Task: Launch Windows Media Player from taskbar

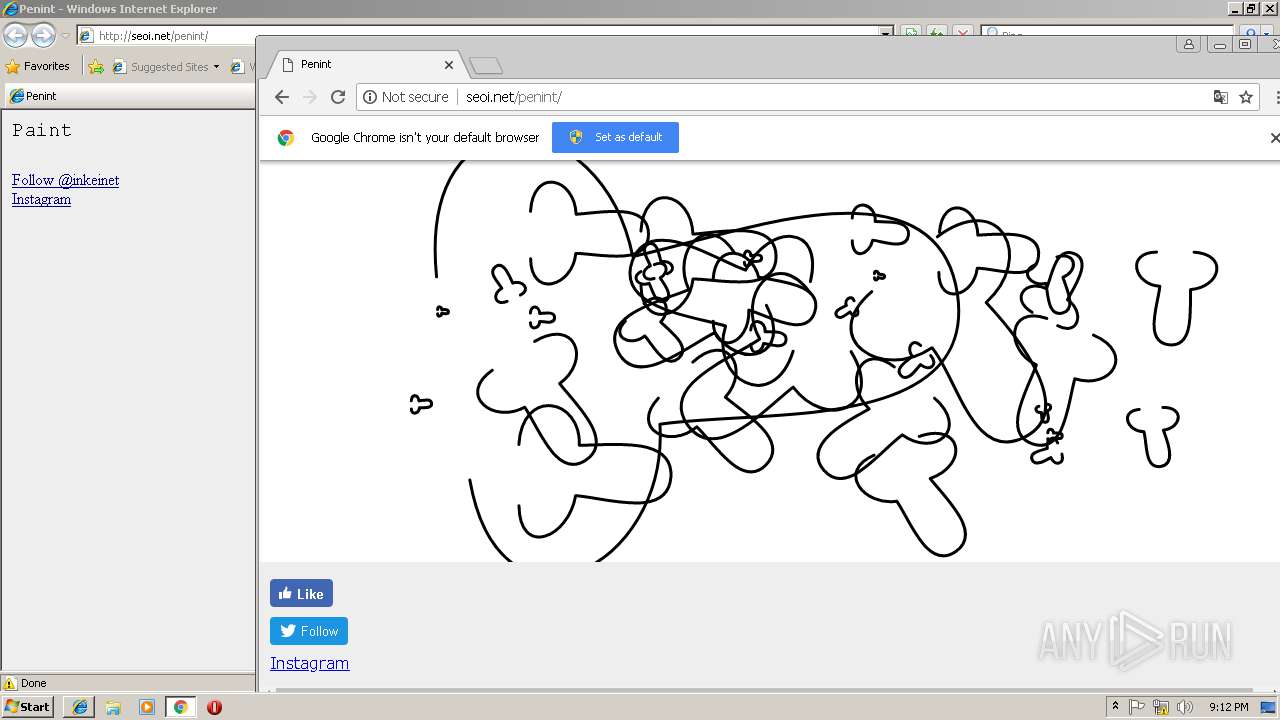Action: 147,707
